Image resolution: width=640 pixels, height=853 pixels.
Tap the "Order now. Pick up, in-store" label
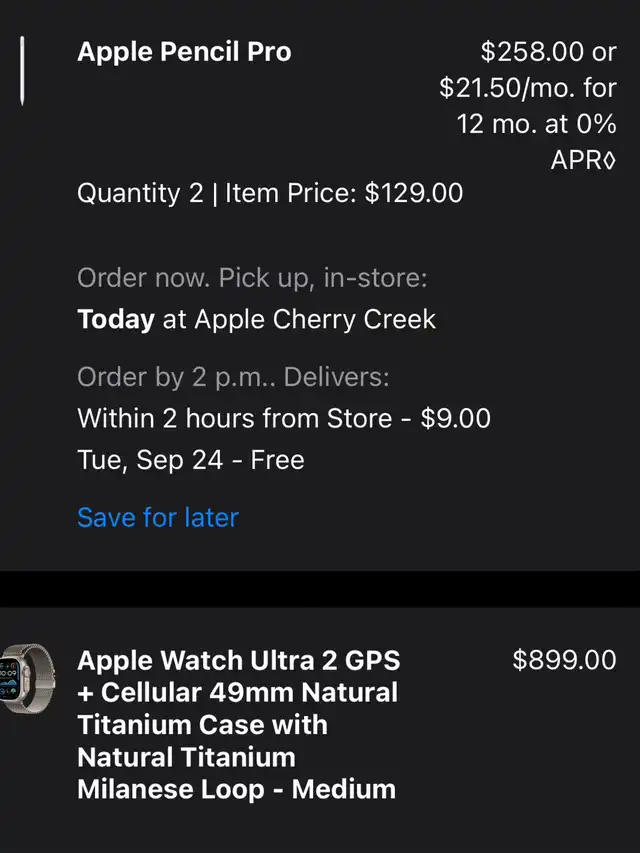(252, 279)
